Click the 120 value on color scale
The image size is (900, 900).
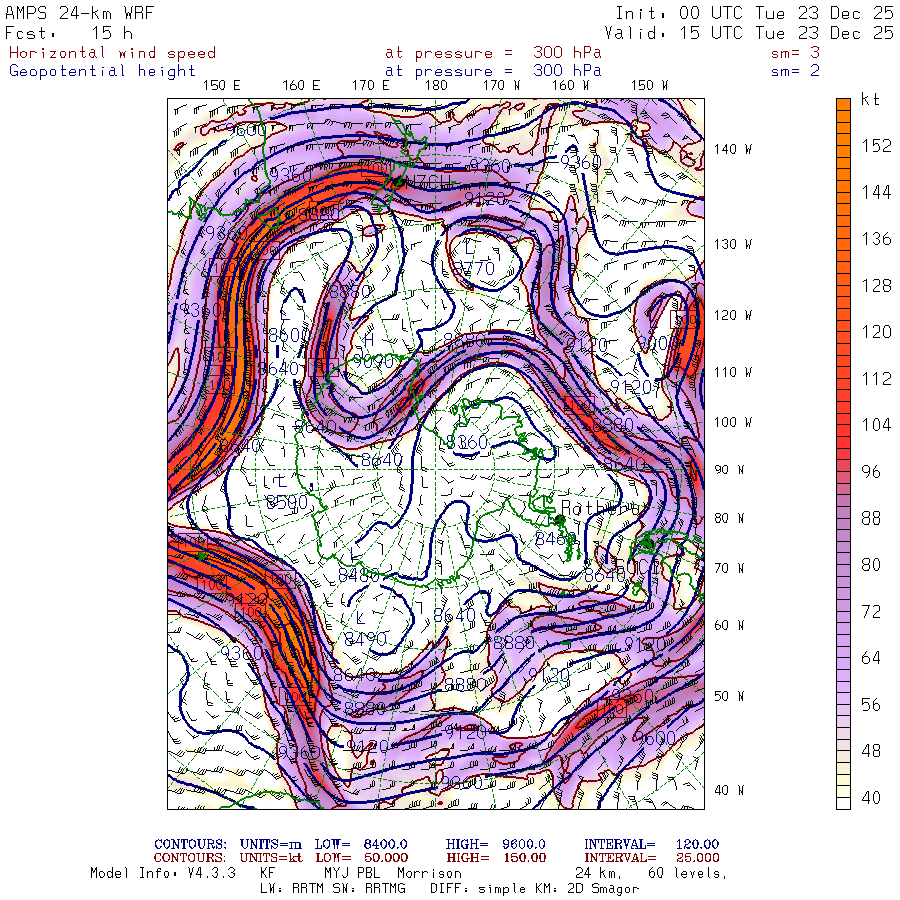pyautogui.click(x=876, y=332)
